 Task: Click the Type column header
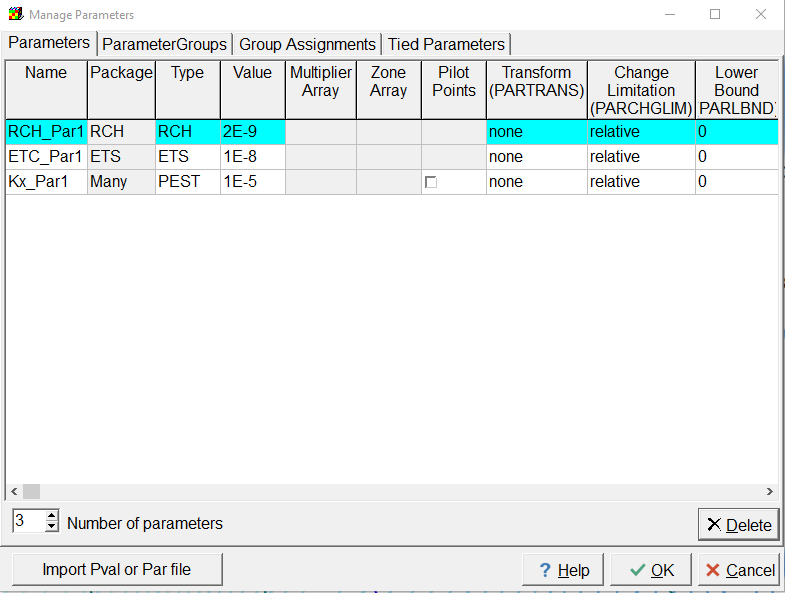tap(188, 90)
